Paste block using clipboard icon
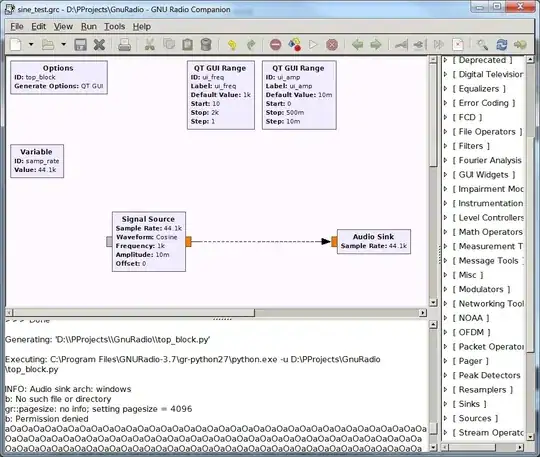The height and width of the screenshot is (457, 540). point(187,45)
